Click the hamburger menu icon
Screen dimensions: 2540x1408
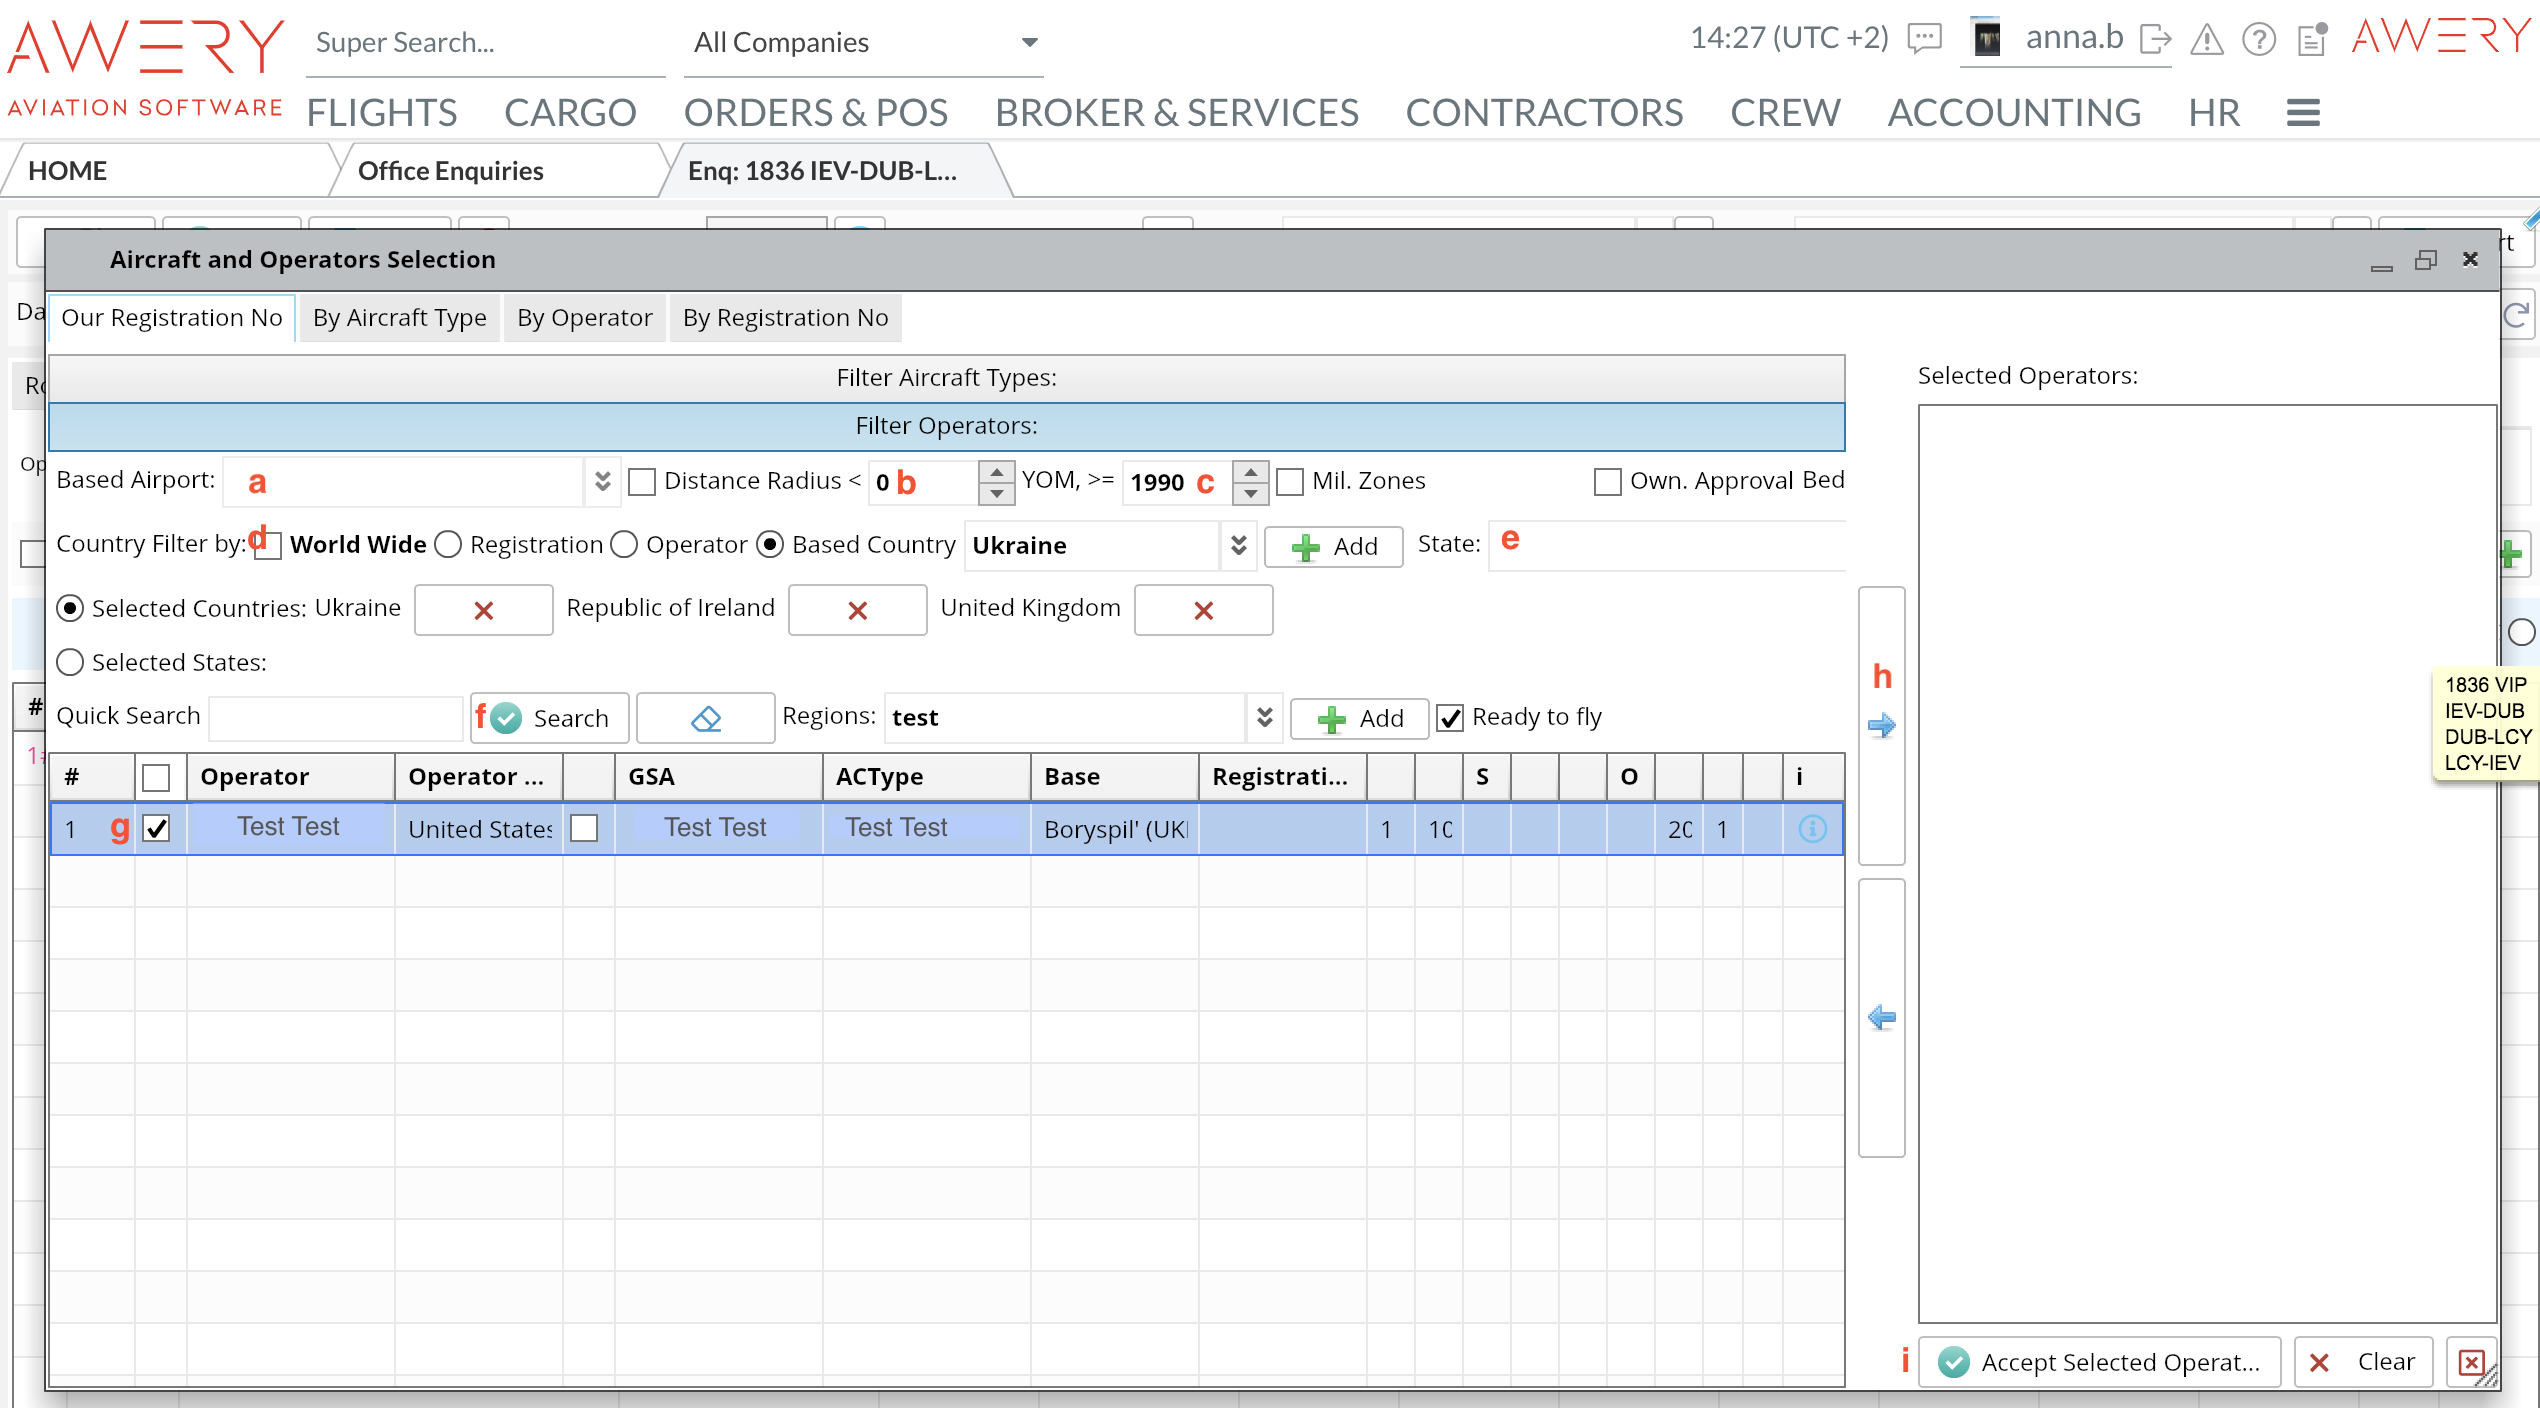(x=2302, y=113)
